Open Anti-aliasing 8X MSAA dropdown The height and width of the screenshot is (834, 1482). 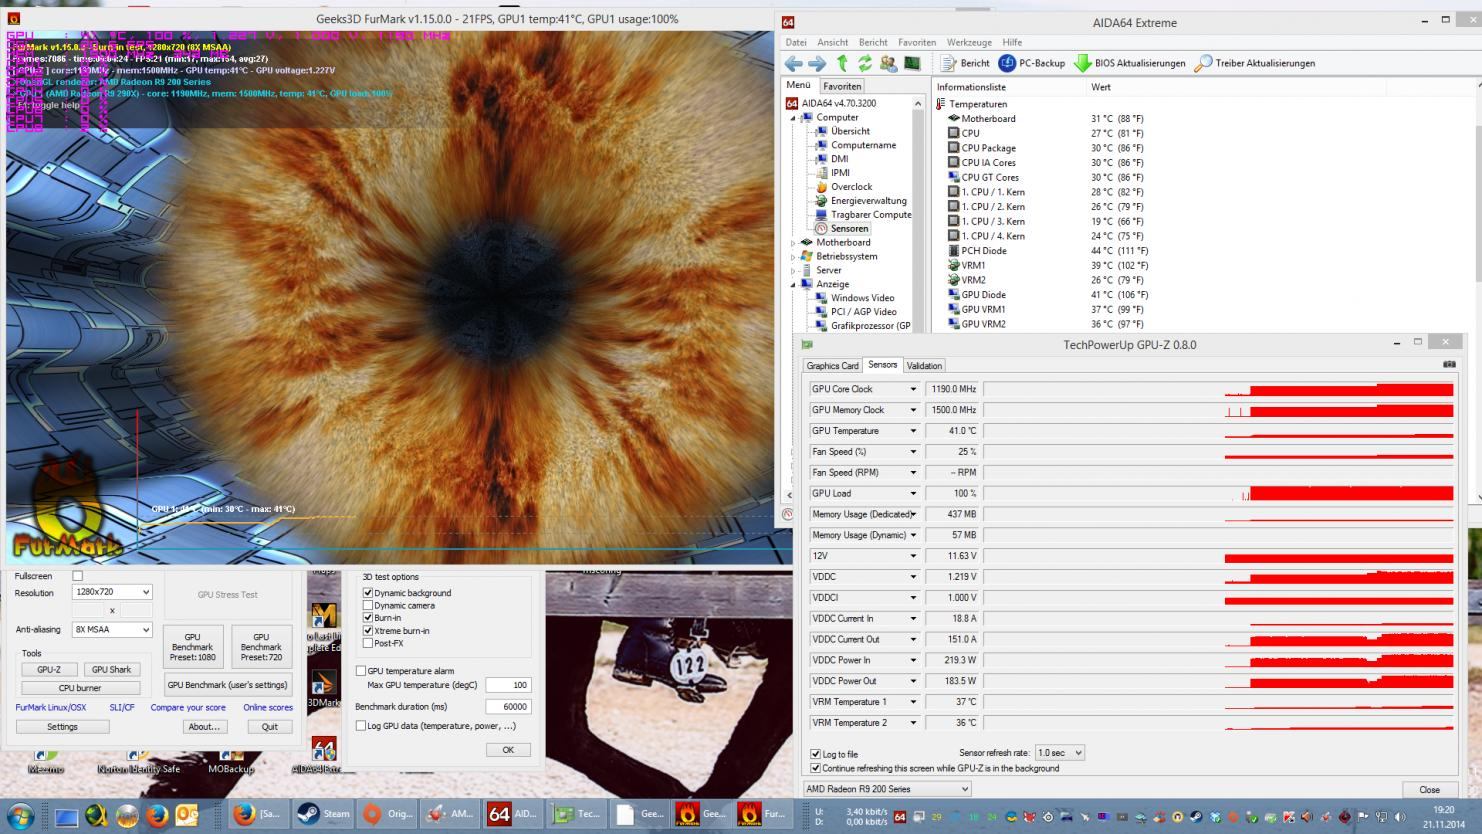click(112, 630)
